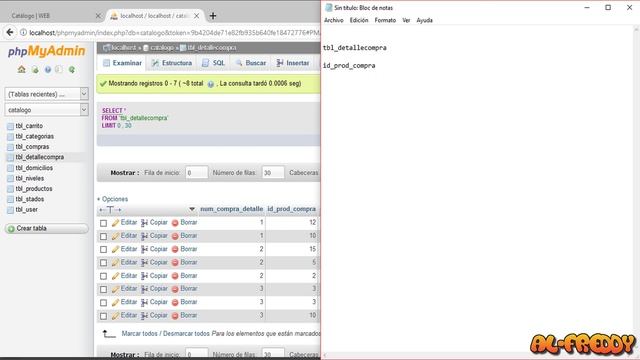Viewport: 640px width, 360px height.
Task: Click the edit pencil for row with id_prod_compra 12
Action: 116,223
